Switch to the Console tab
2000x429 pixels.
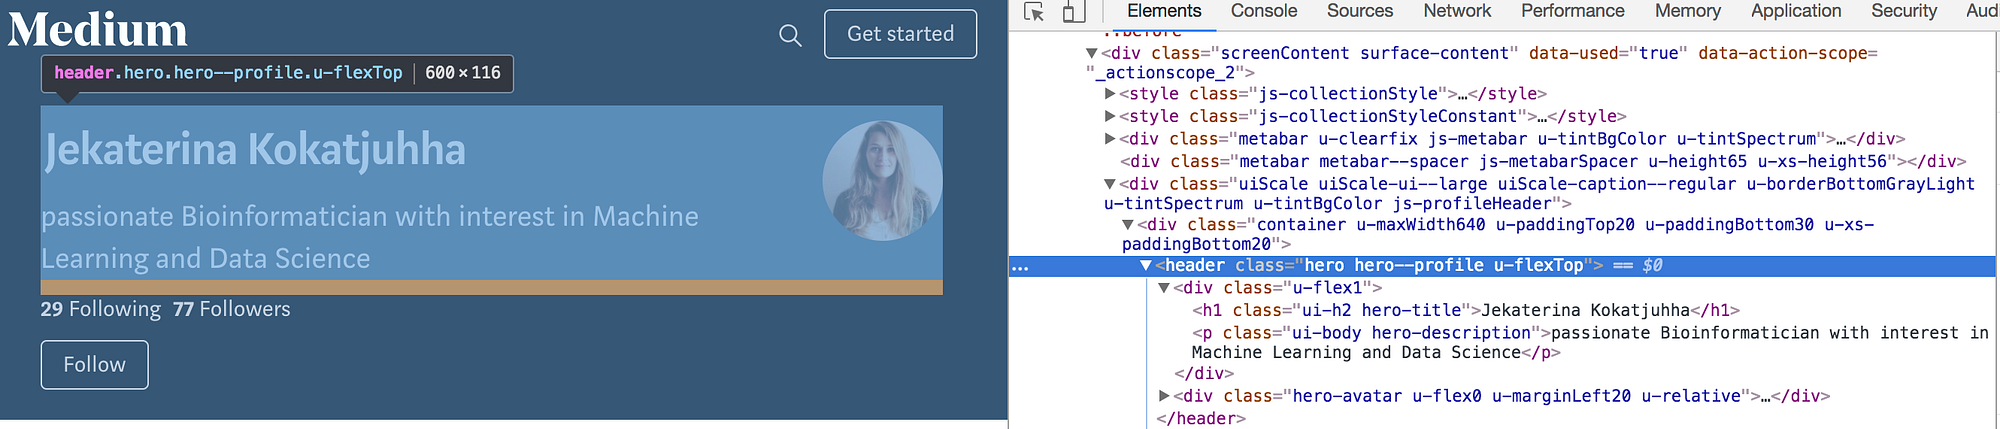click(x=1264, y=11)
